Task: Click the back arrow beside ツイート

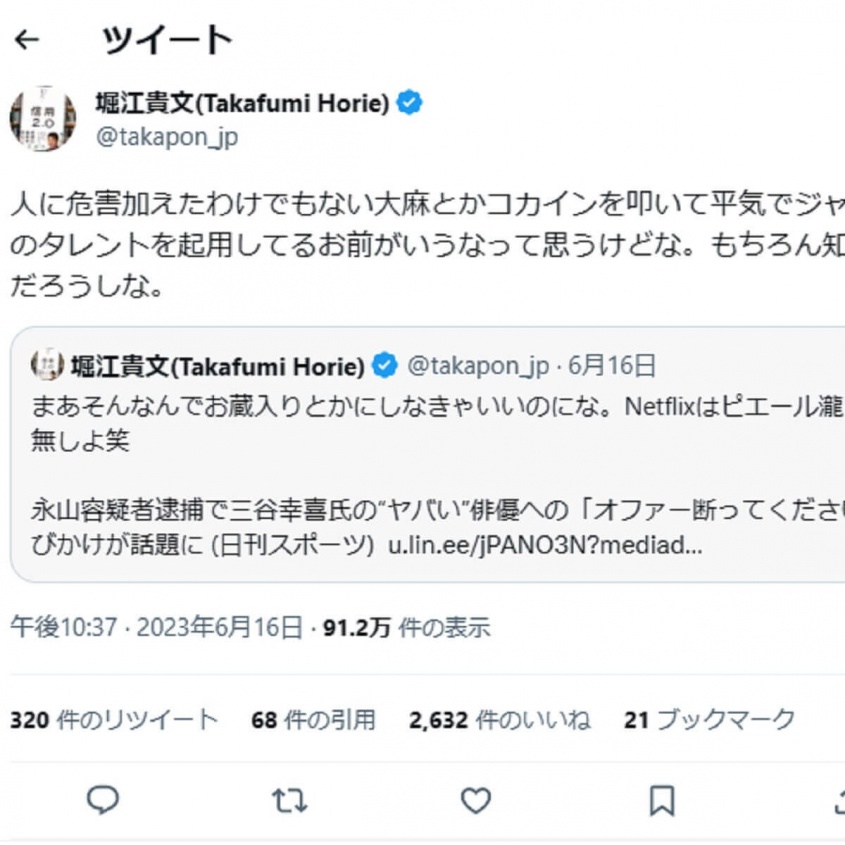Action: coord(27,40)
